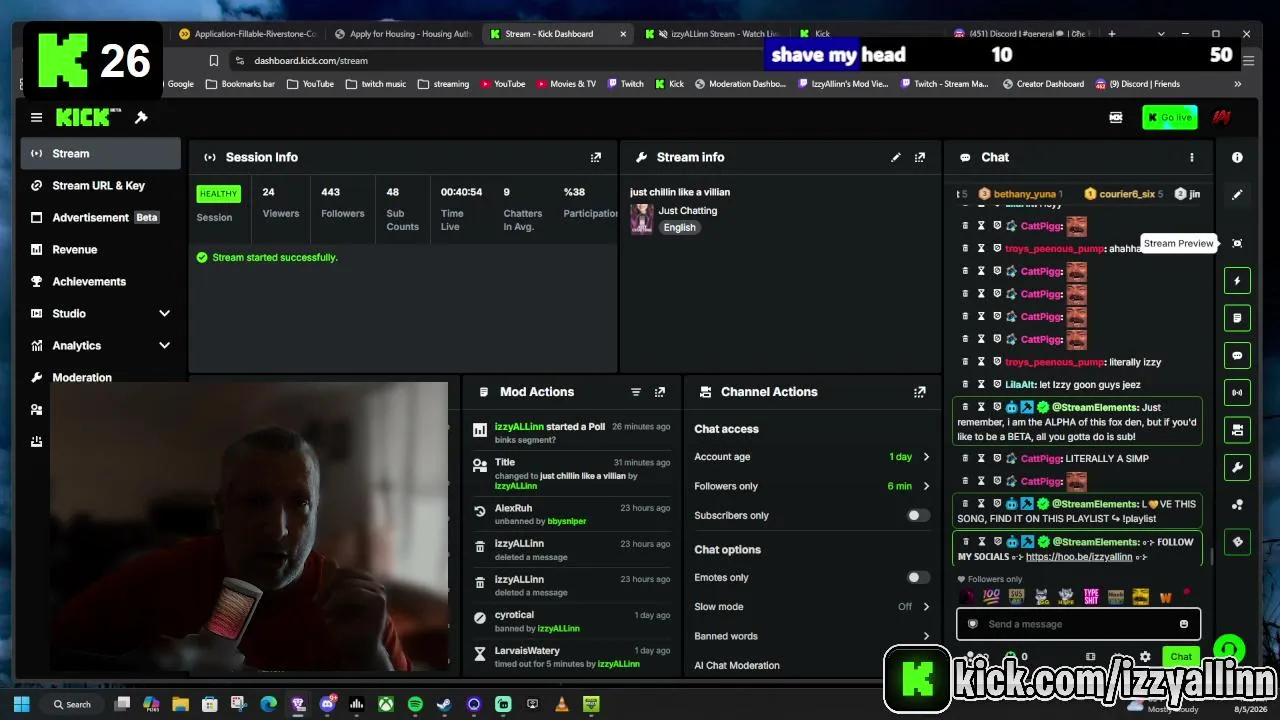
Task: Click the CattPigg username beside LITERALLY A SIMP
Action: pyautogui.click(x=1041, y=459)
